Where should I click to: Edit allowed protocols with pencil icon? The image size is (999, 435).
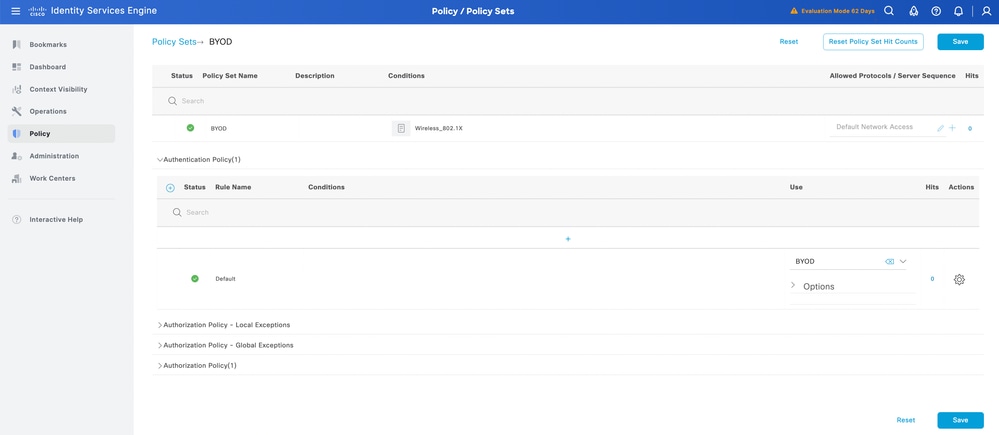coord(940,128)
